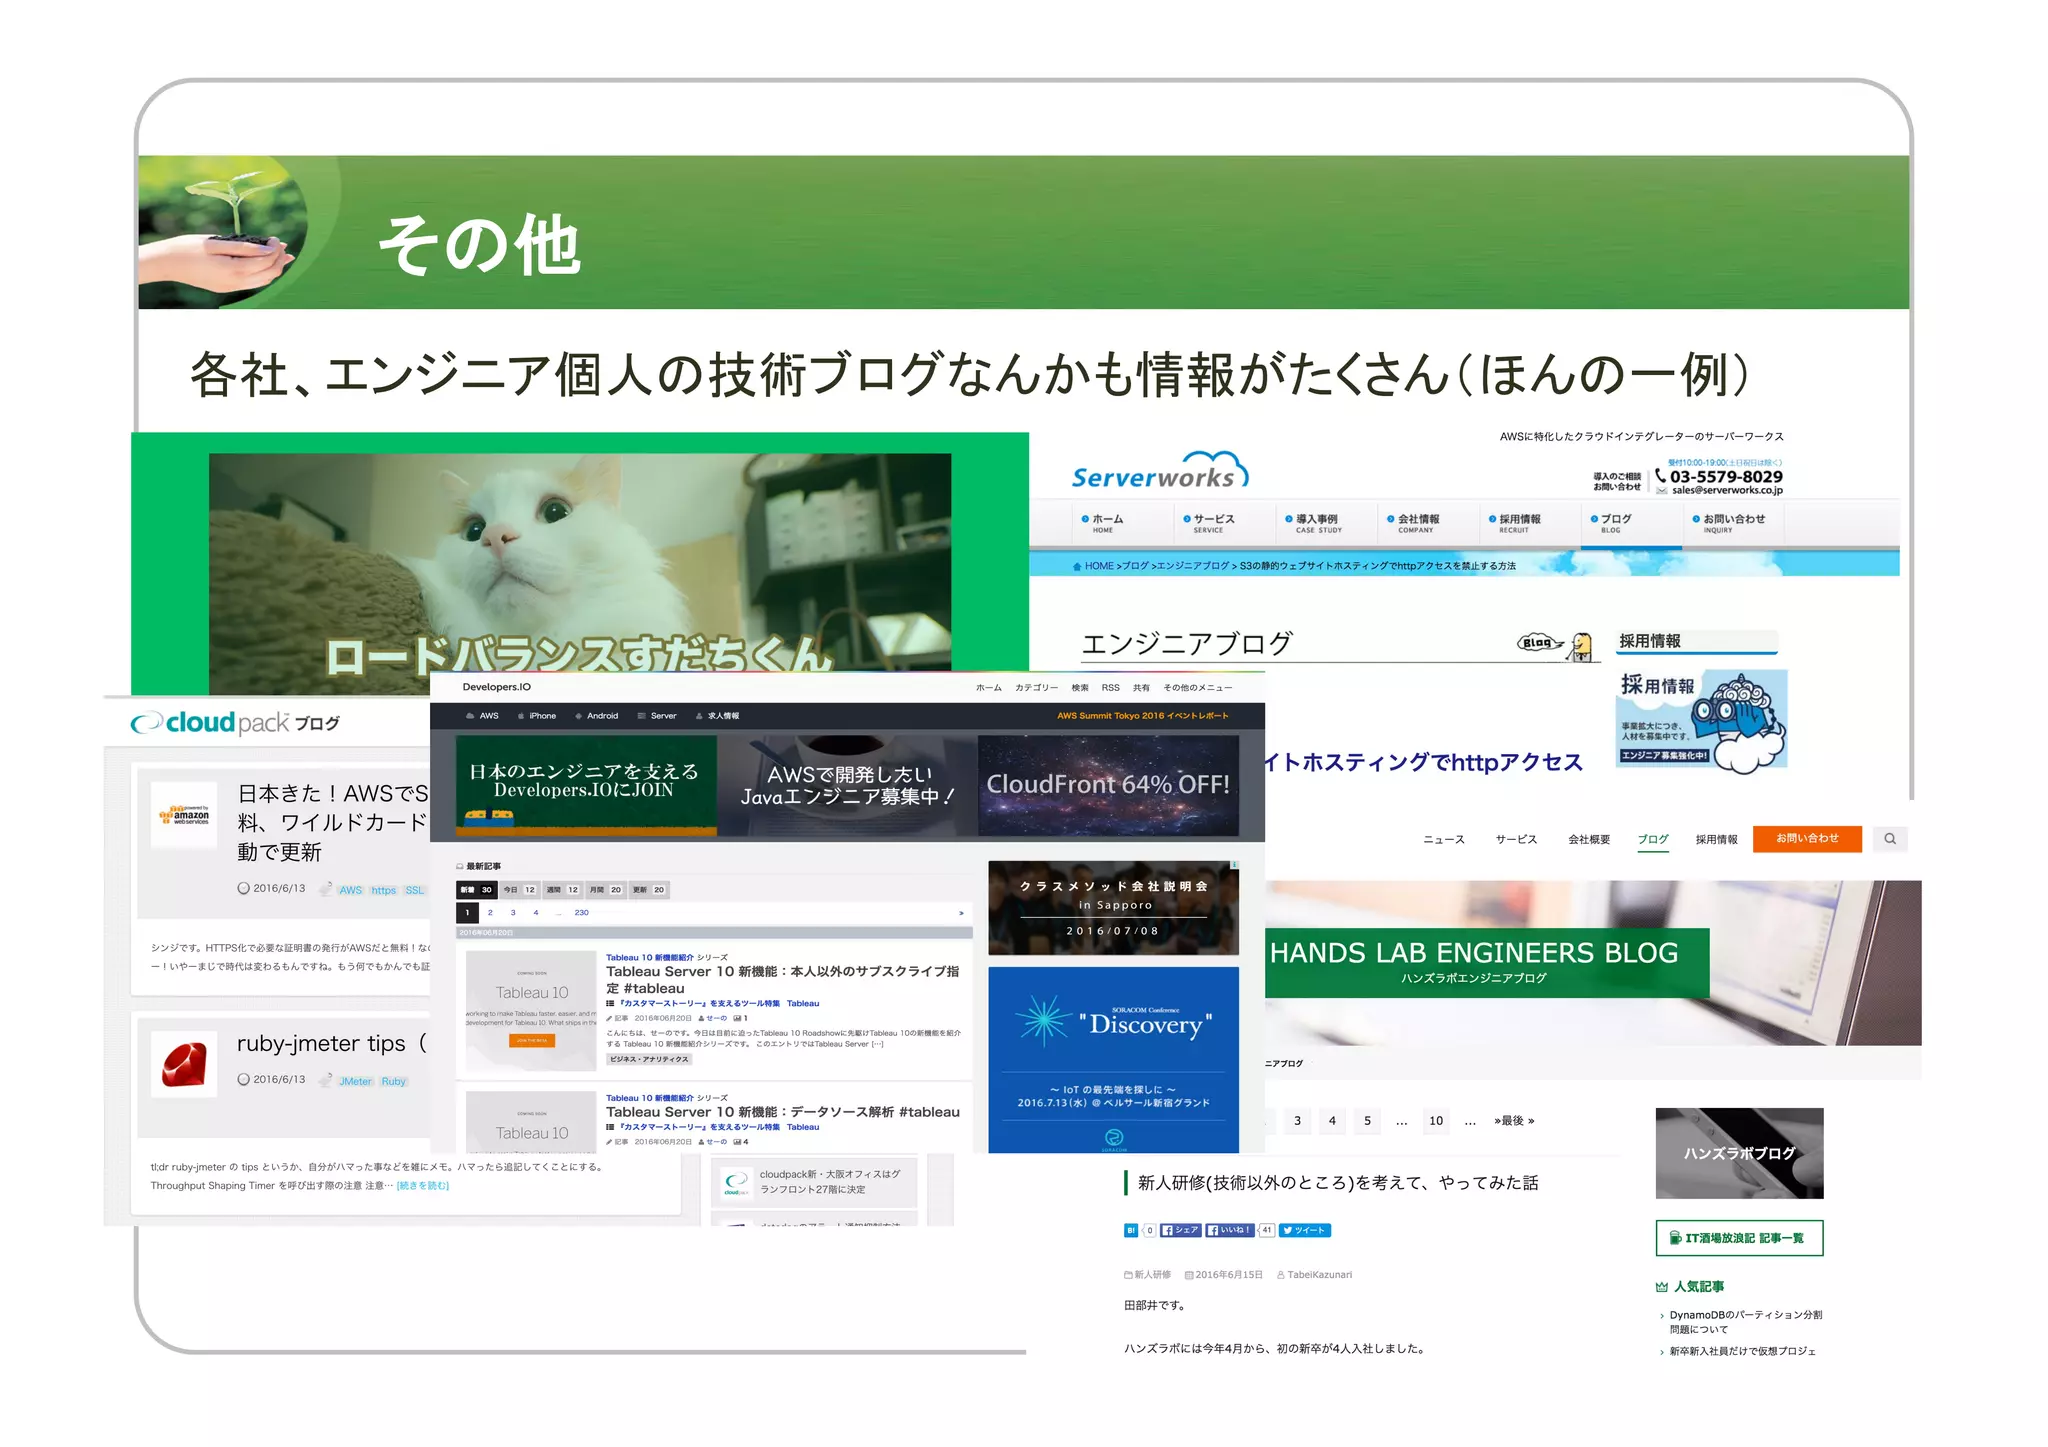
Task: Select 求人情報 person icon category
Action: pyautogui.click(x=717, y=716)
